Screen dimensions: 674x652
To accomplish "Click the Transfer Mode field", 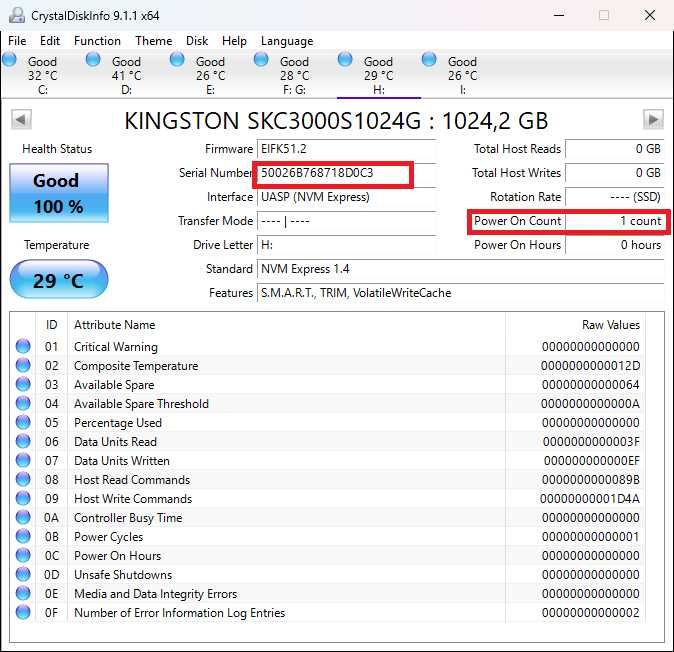I will tap(346, 221).
